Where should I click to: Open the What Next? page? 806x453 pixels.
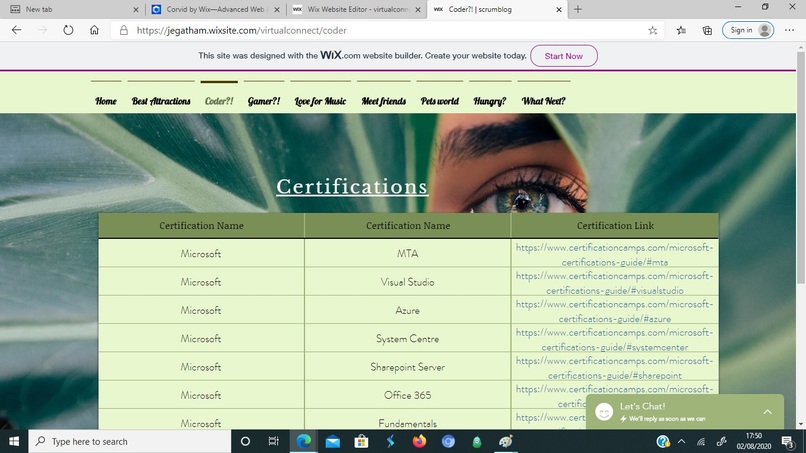543,101
